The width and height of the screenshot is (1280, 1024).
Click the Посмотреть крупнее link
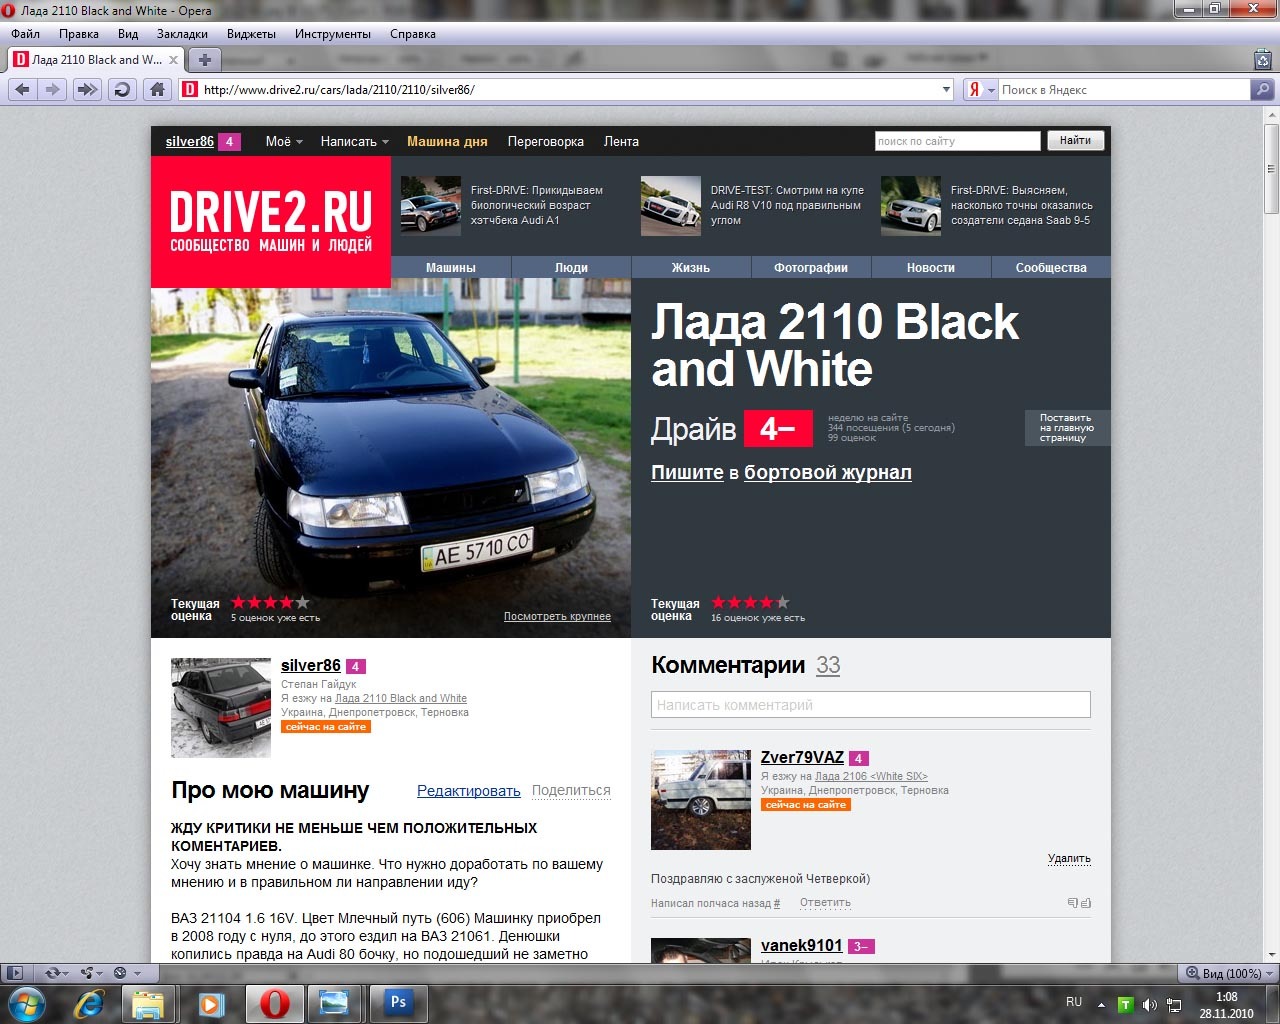(557, 617)
